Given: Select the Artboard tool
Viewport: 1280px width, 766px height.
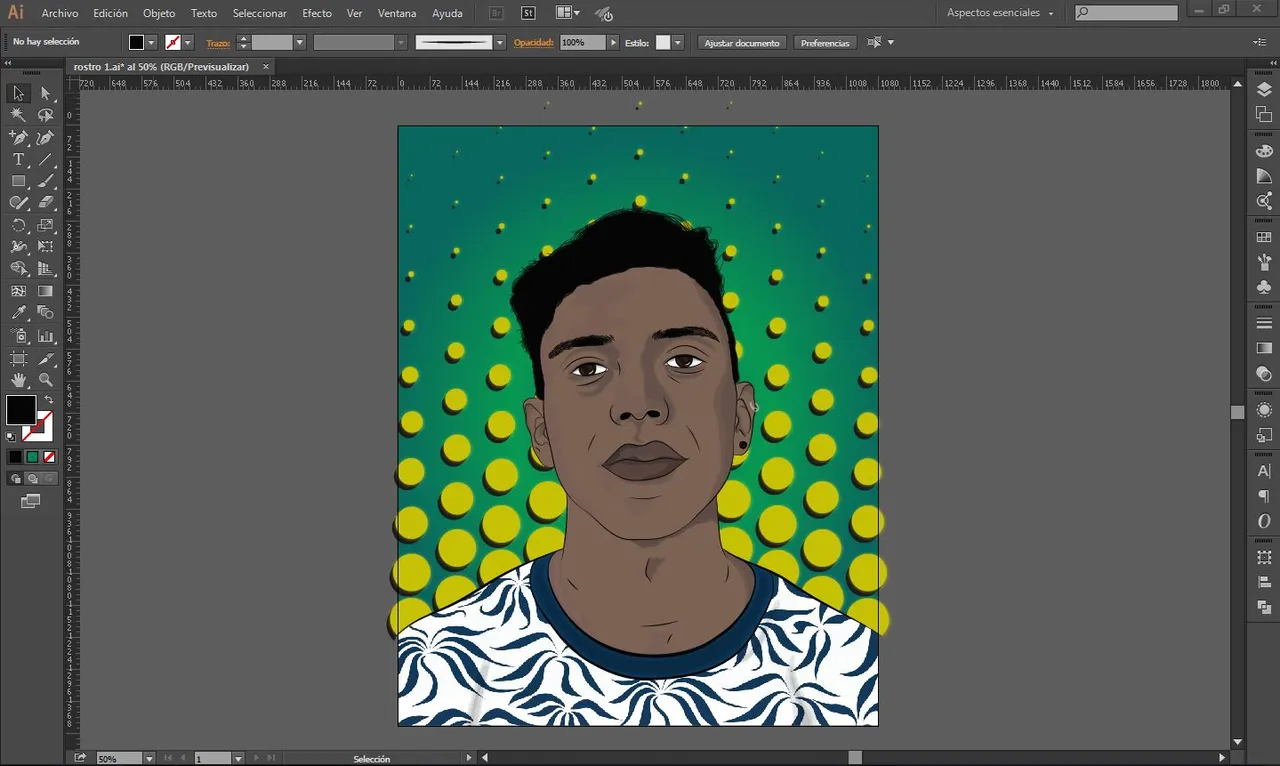Looking at the screenshot, I should pyautogui.click(x=18, y=358).
